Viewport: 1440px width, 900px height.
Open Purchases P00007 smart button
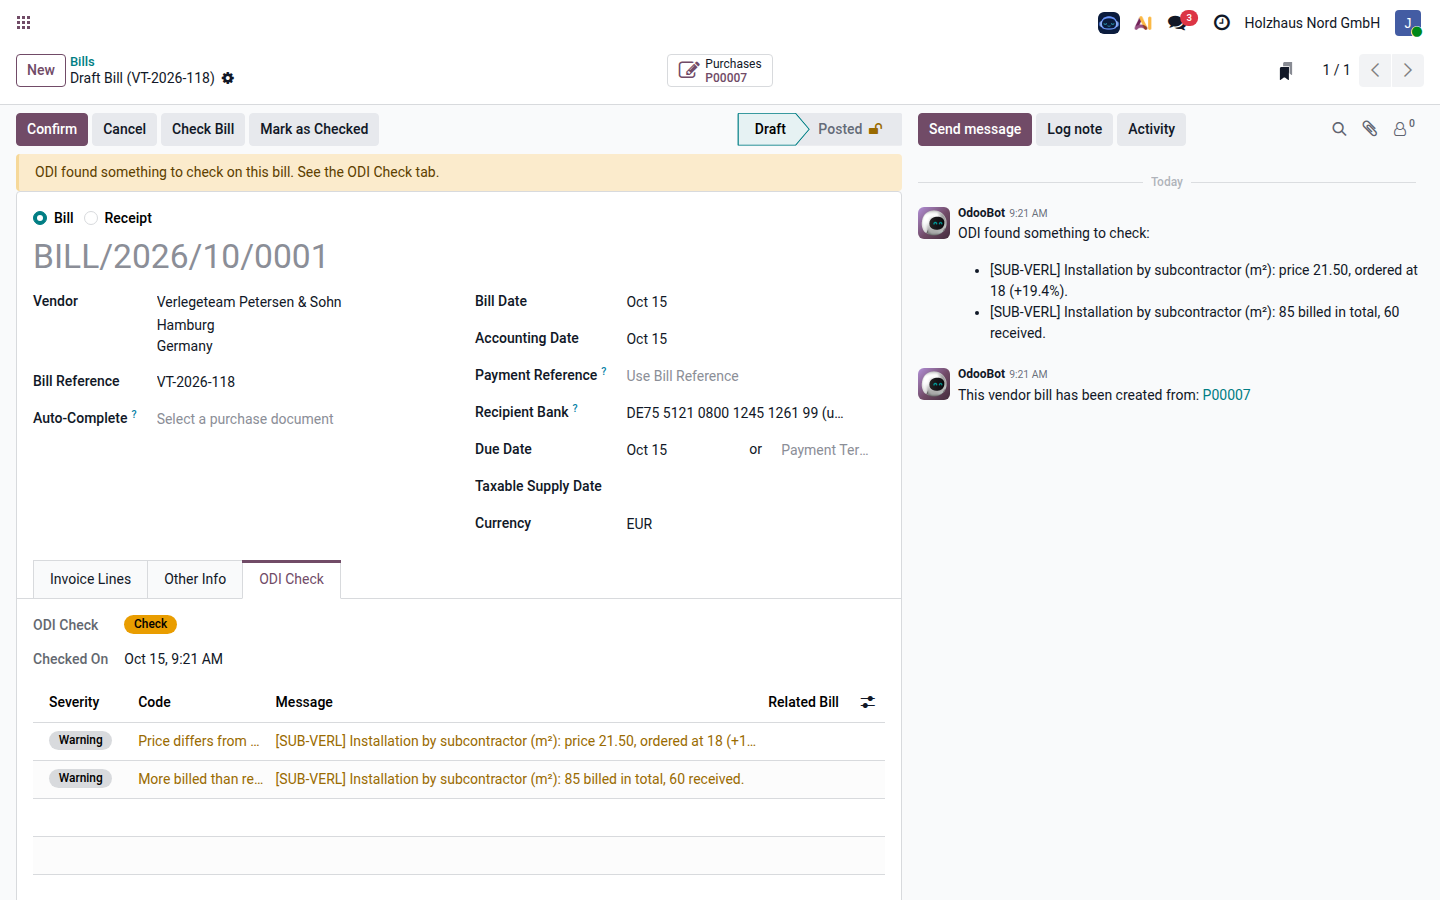coord(720,70)
